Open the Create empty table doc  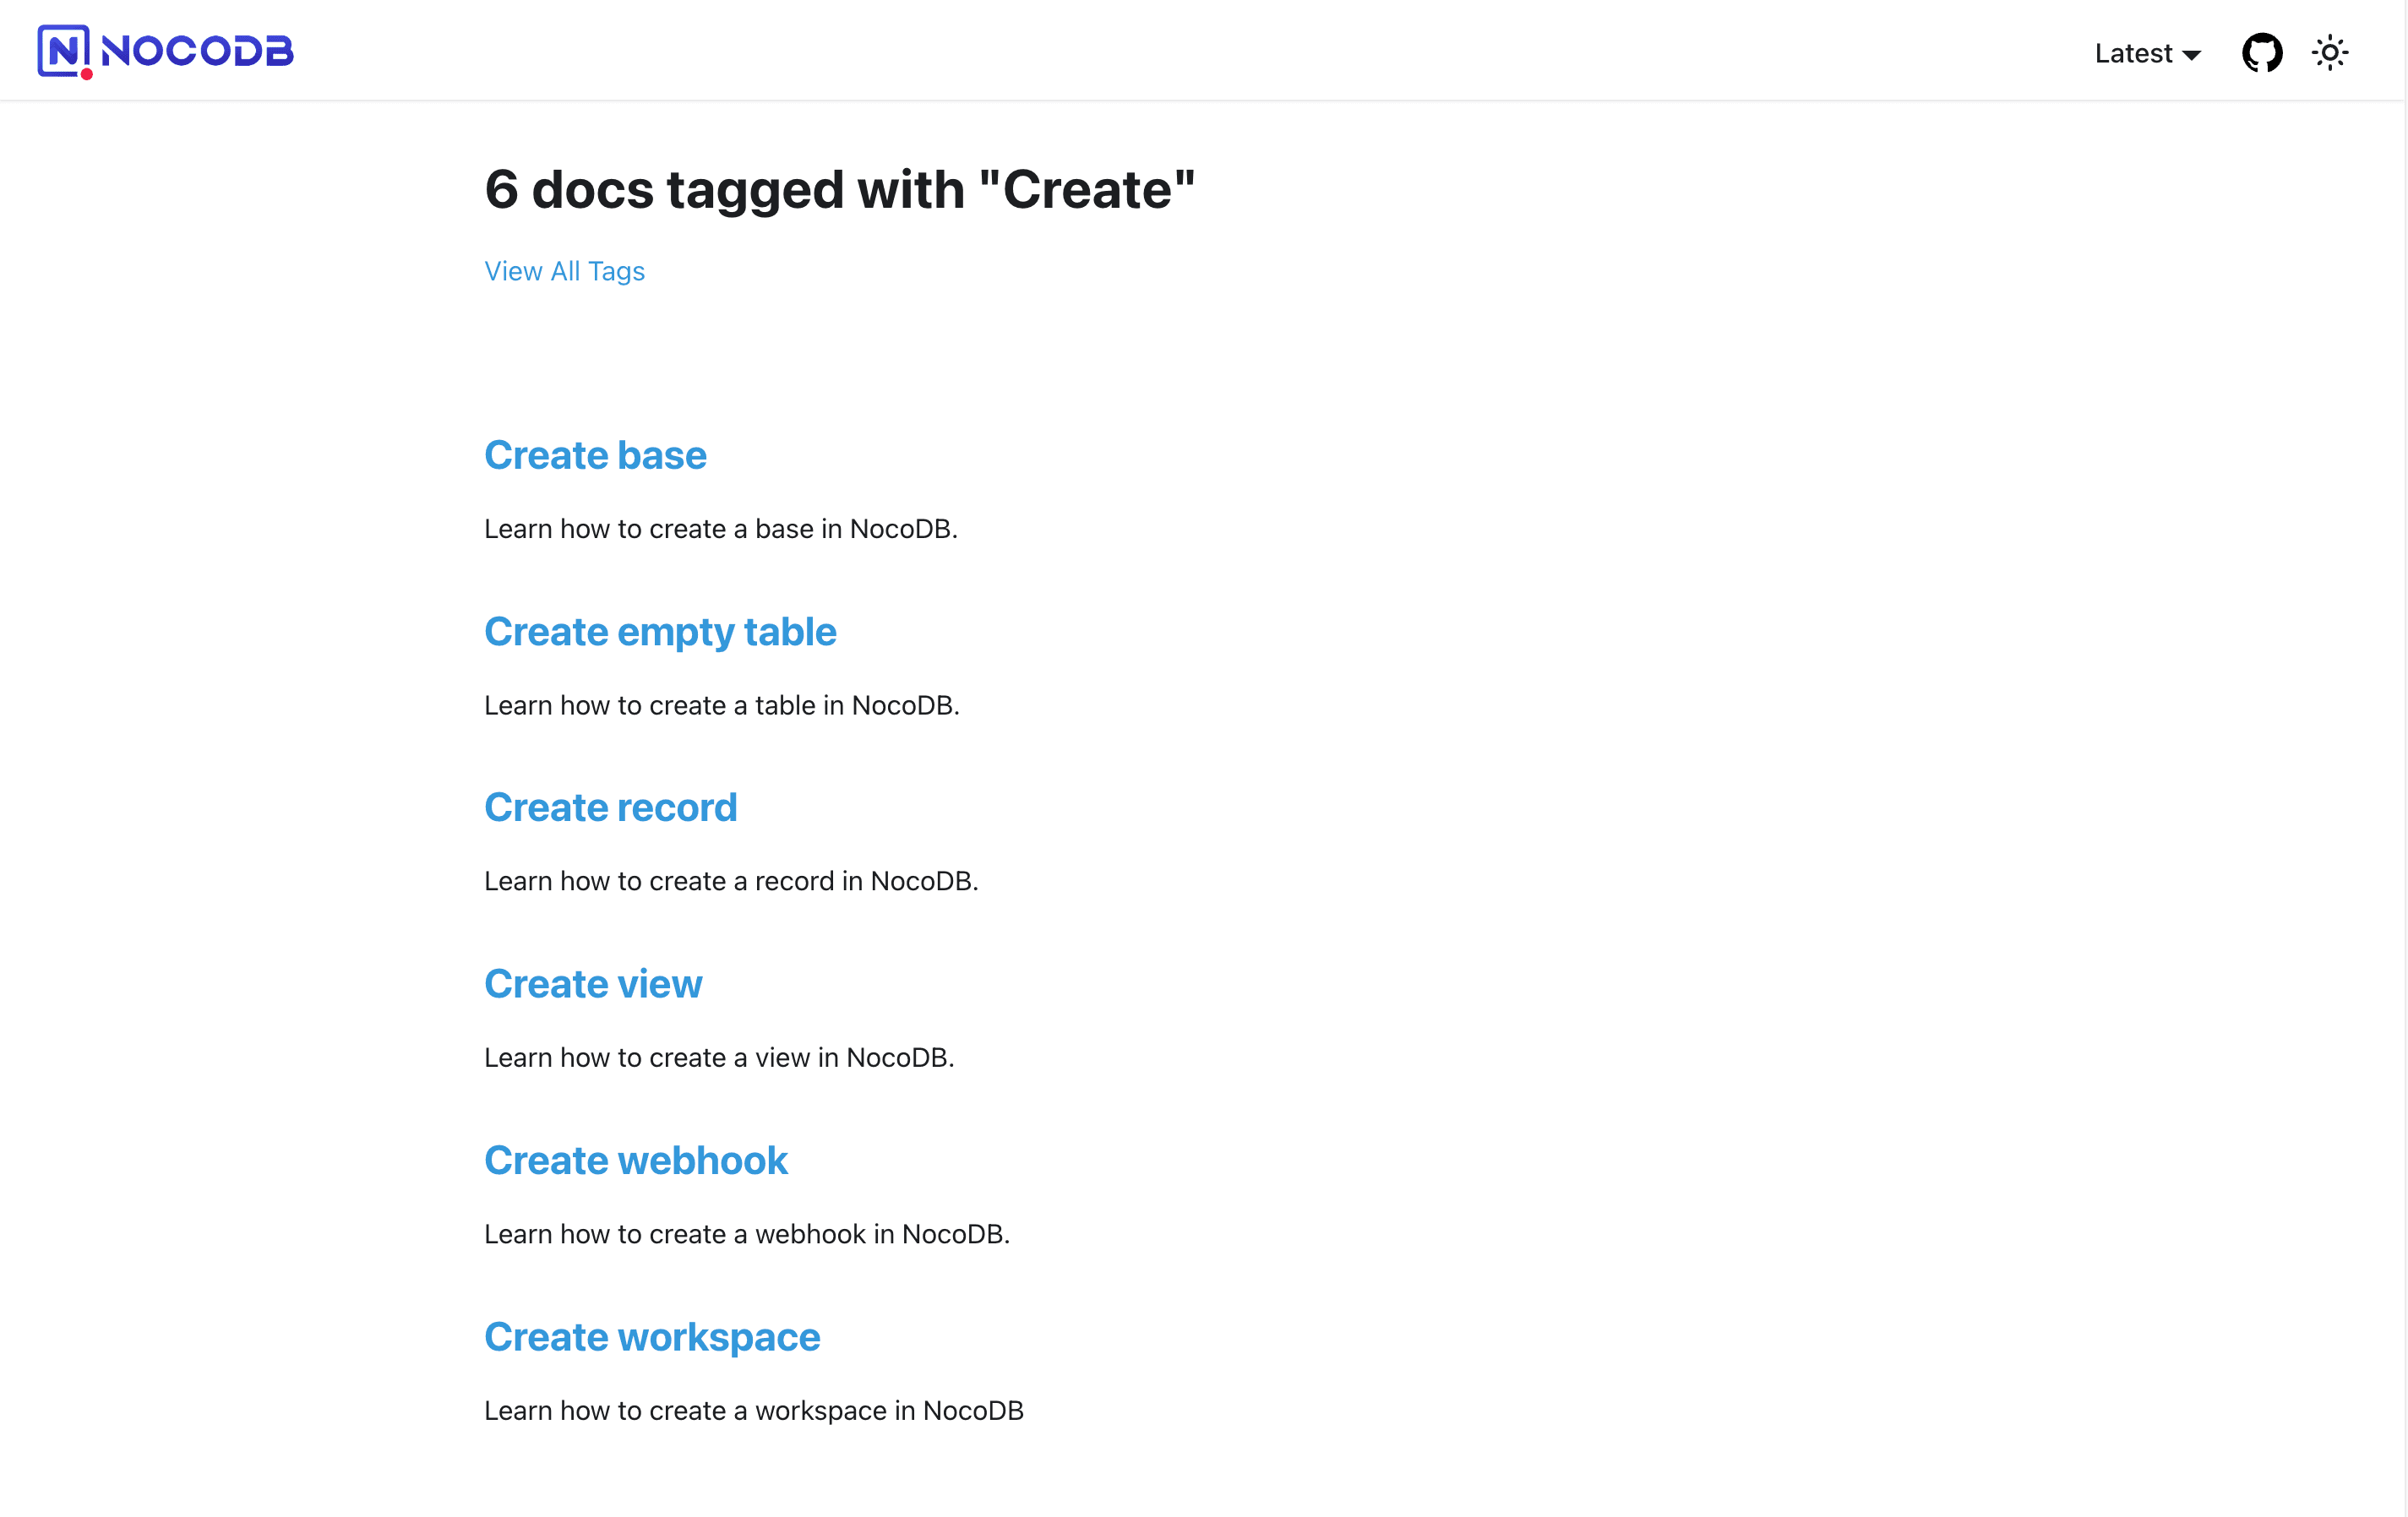(x=660, y=632)
